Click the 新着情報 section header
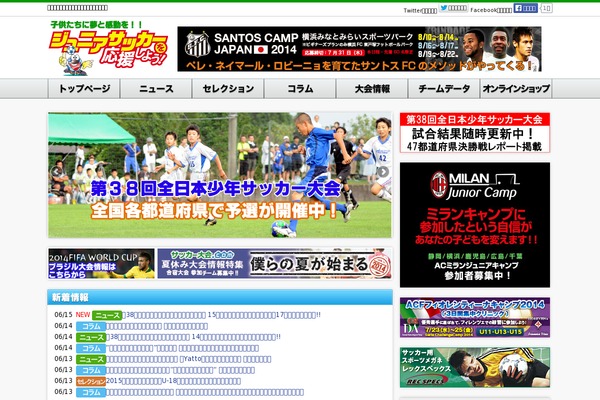This screenshot has height=400, width=600. point(220,297)
